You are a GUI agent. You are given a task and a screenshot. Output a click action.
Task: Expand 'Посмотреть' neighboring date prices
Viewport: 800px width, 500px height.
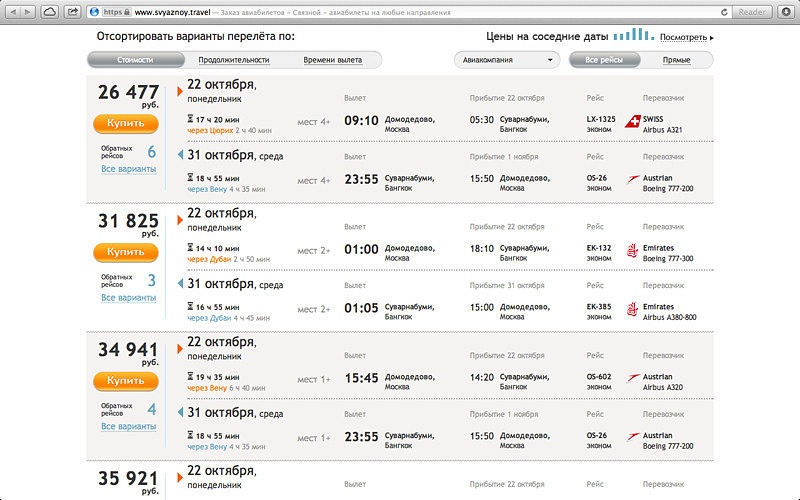[x=686, y=37]
